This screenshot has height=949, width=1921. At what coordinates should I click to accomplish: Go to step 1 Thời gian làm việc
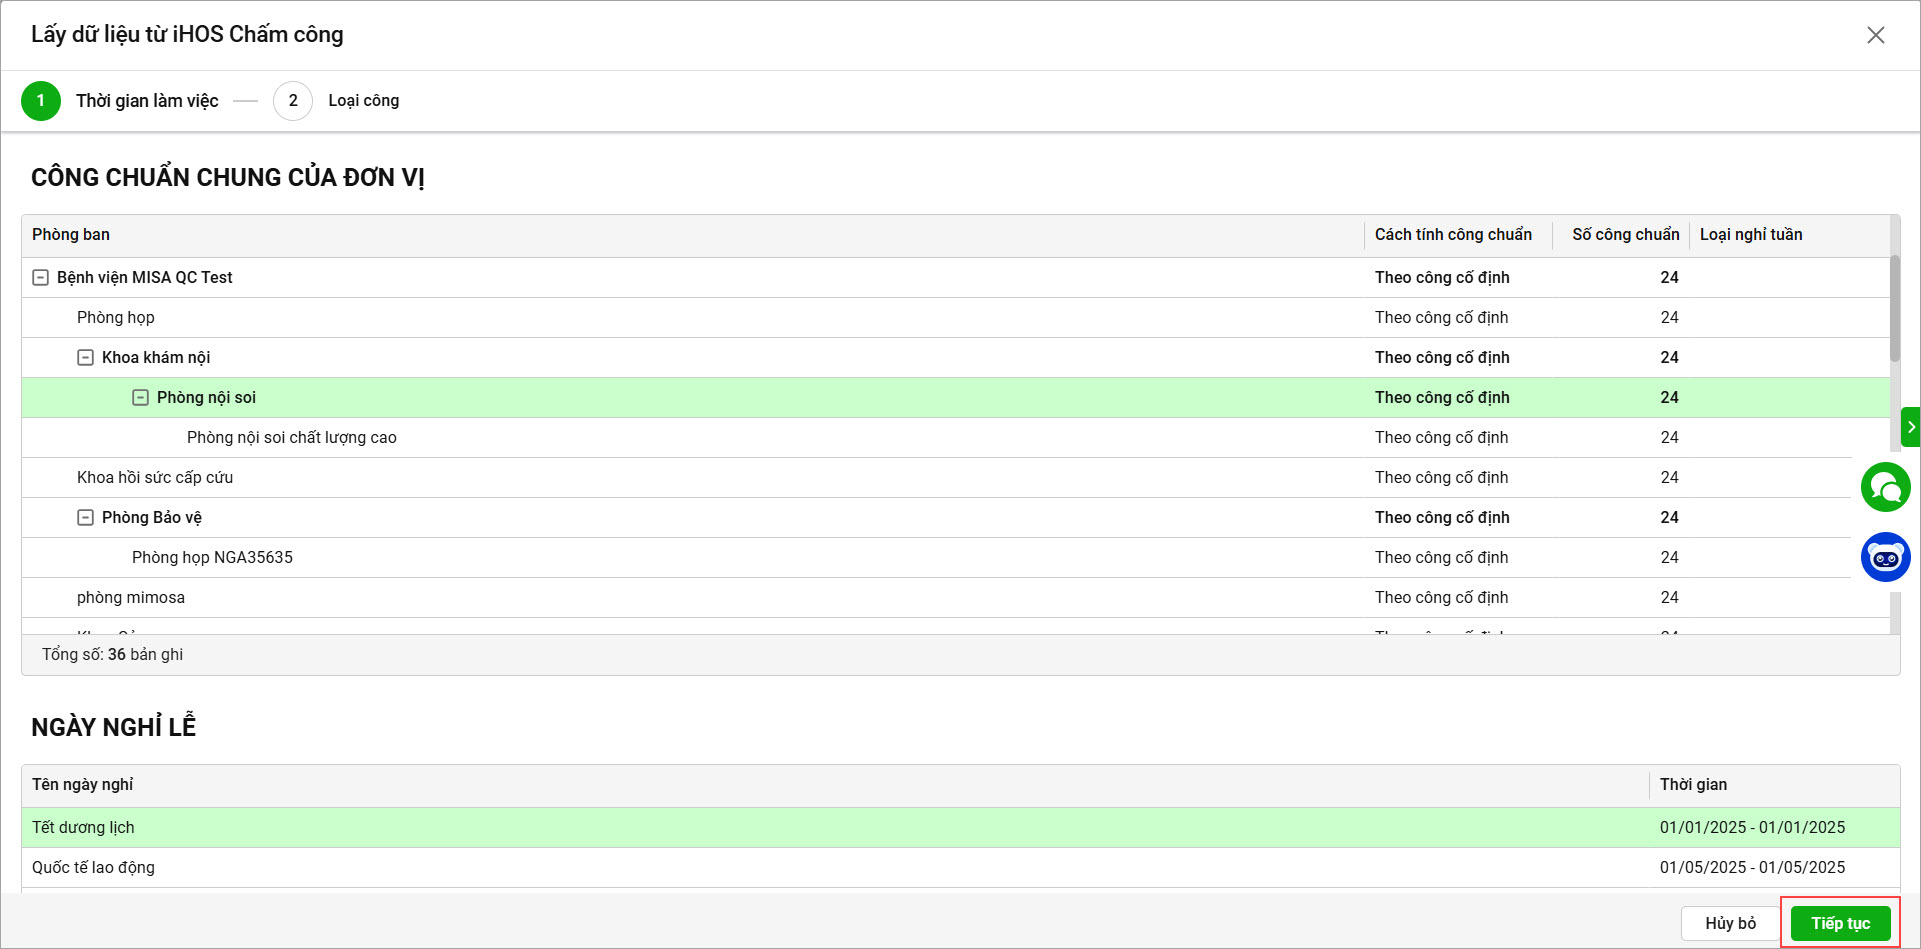tap(41, 101)
